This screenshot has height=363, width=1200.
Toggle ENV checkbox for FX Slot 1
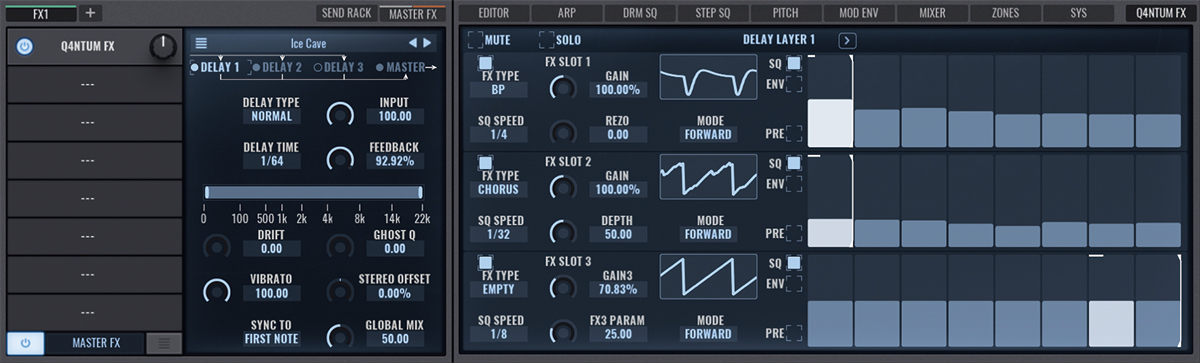tap(793, 84)
